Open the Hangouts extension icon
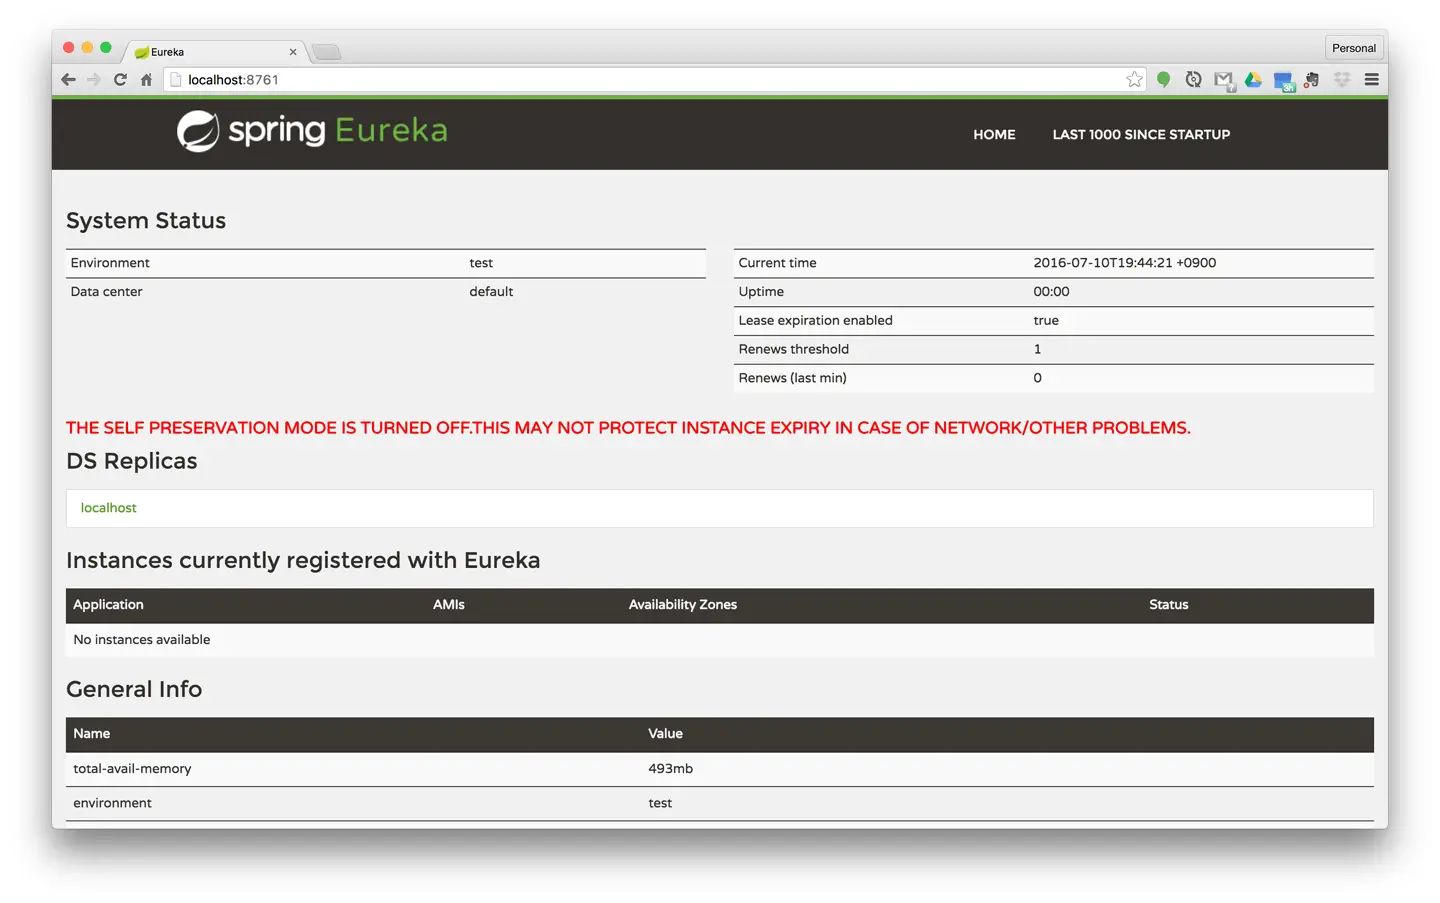This screenshot has width=1440, height=903. [1163, 80]
